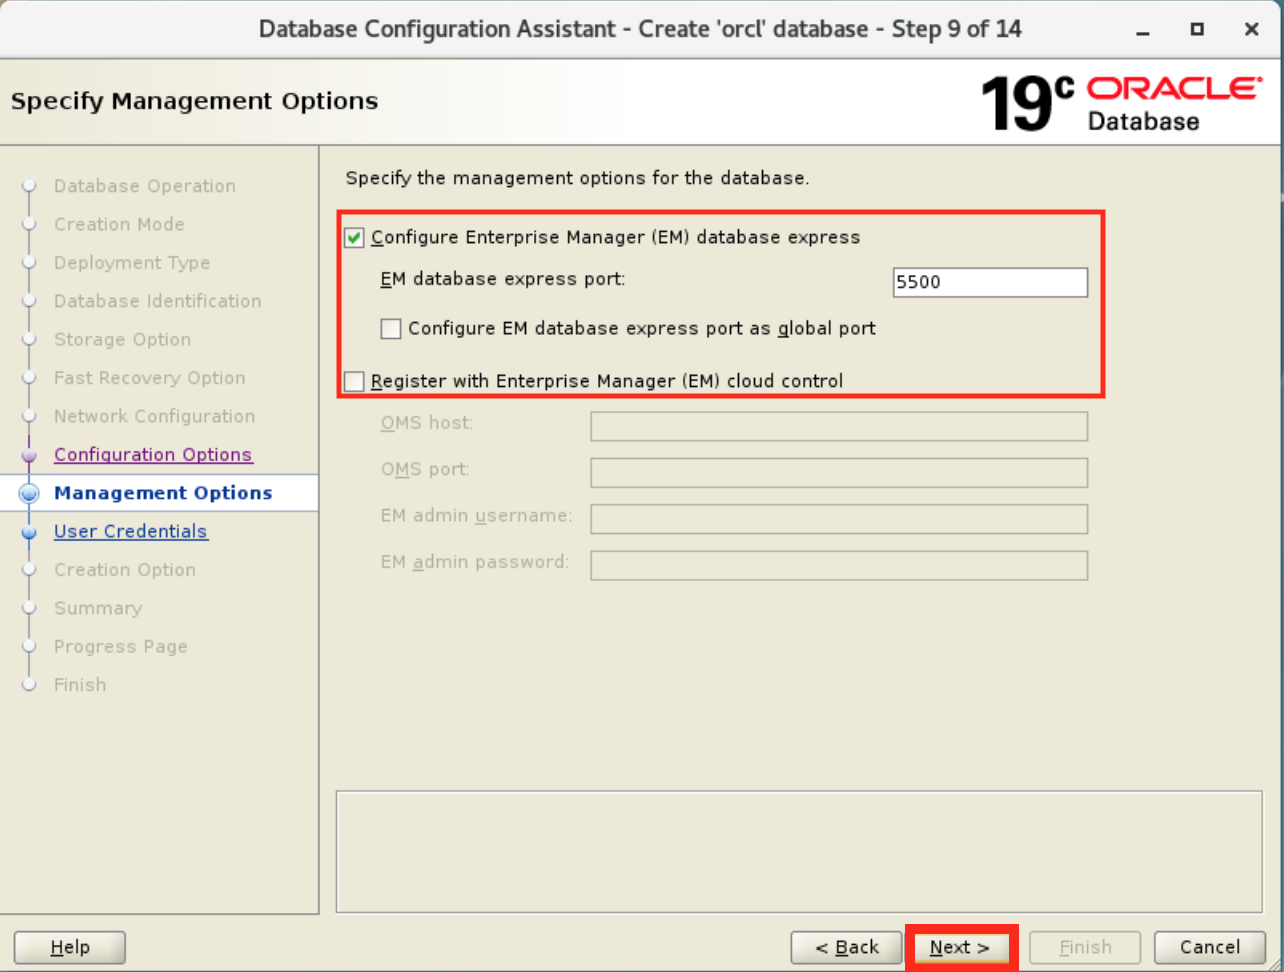Viewport: 1284px width, 972px height.
Task: Maximize the Database Configuration Assistant window
Action: click(1197, 30)
